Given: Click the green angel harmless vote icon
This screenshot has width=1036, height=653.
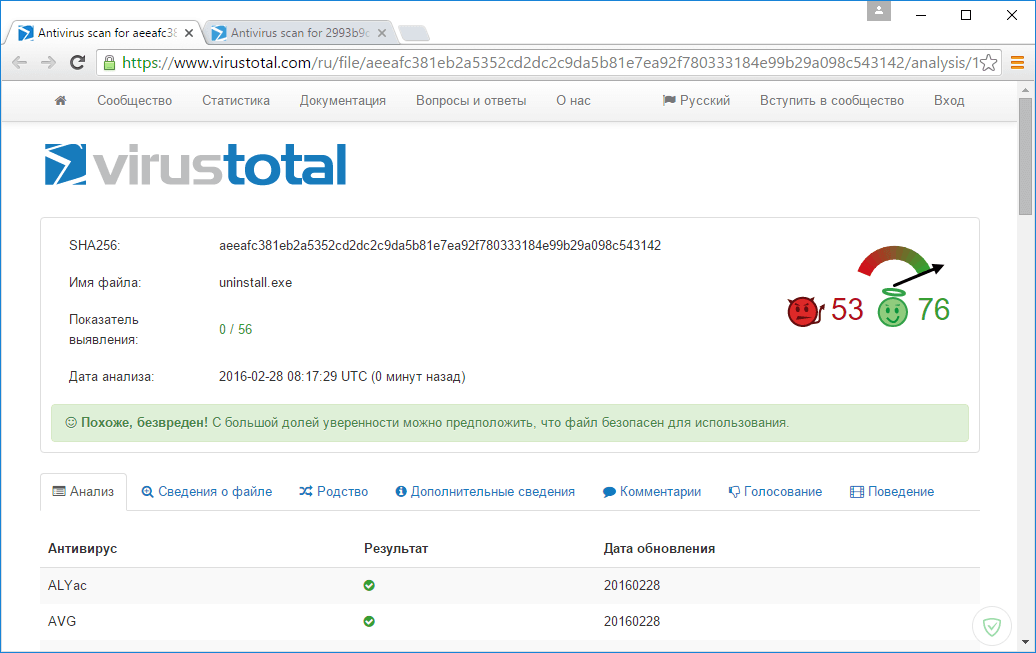Looking at the screenshot, I should pos(893,308).
